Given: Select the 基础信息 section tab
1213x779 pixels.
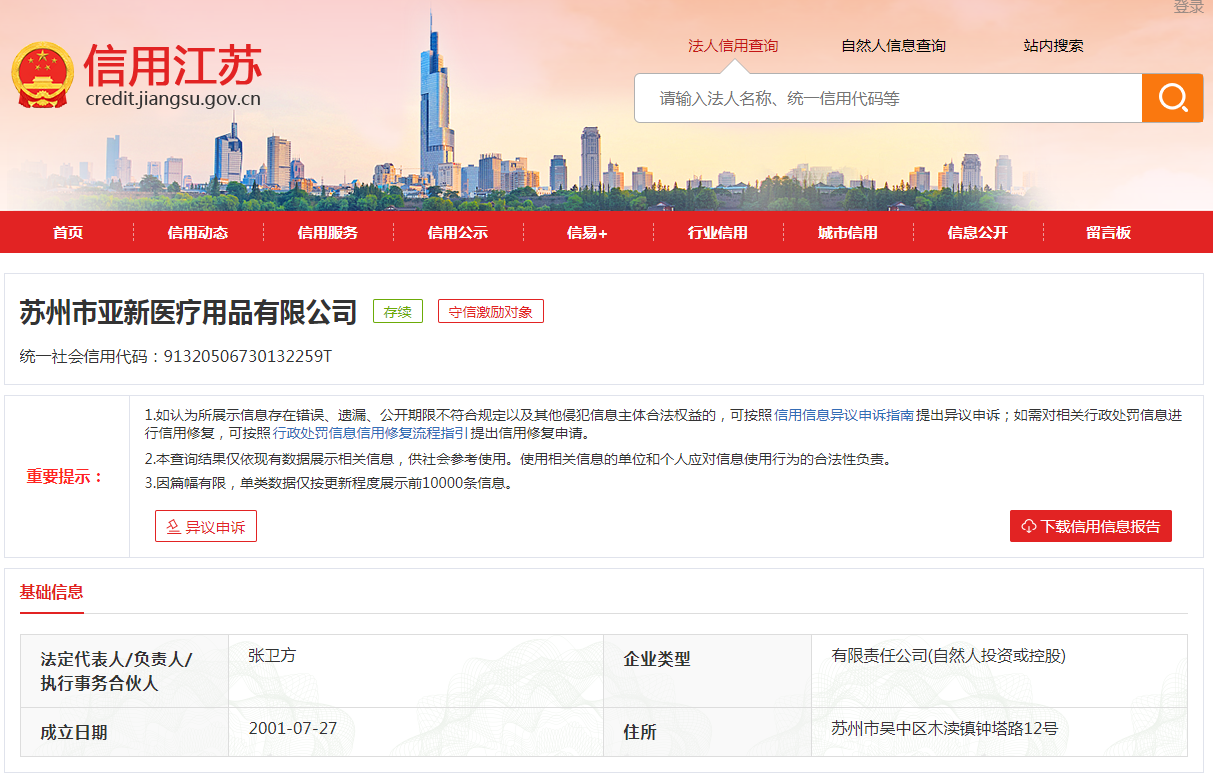Looking at the screenshot, I should [52, 592].
